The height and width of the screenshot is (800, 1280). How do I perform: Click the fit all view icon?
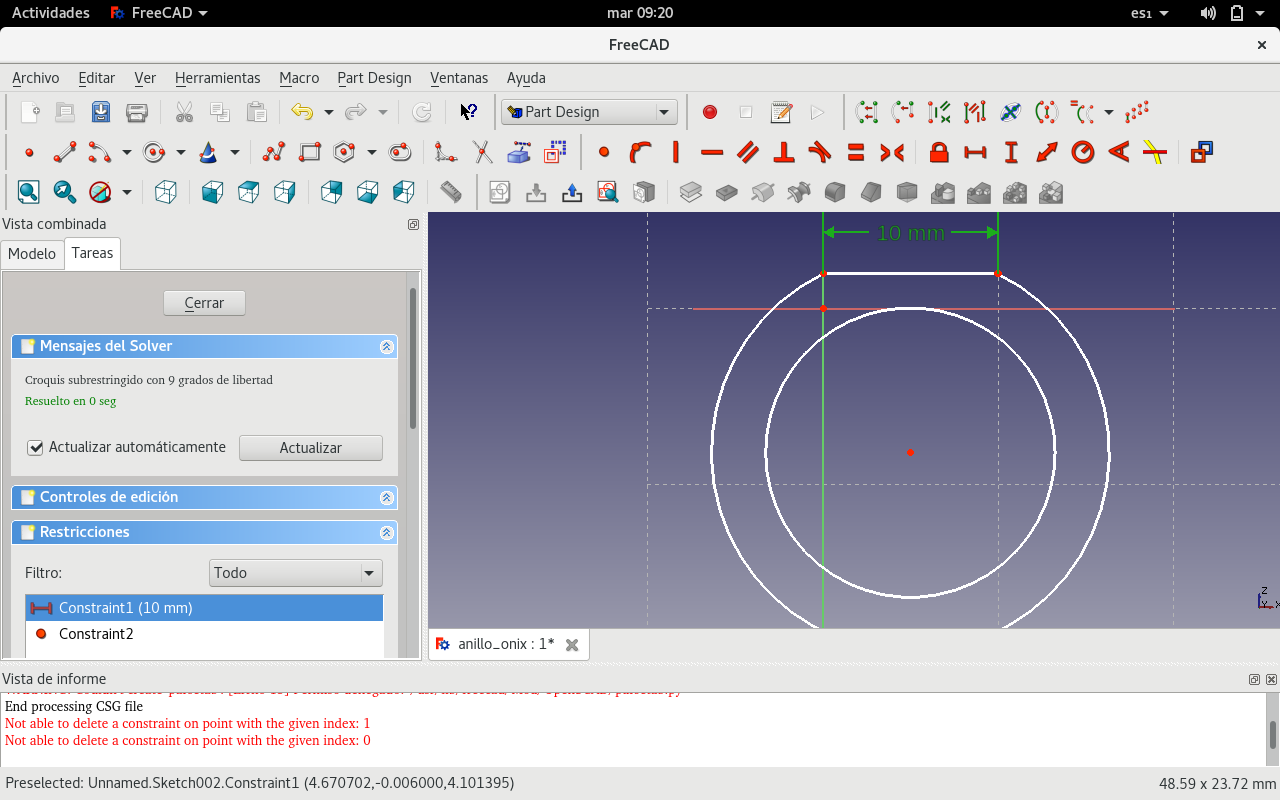pyautogui.click(x=28, y=191)
